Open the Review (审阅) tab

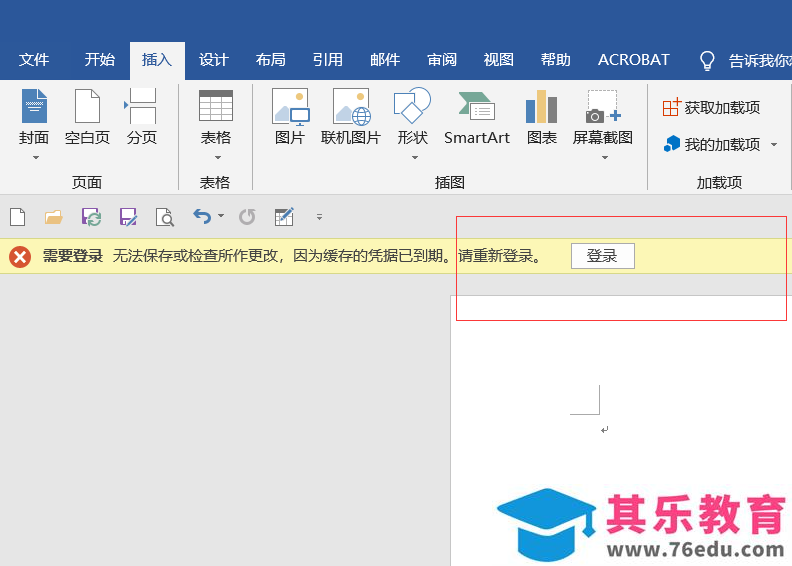[x=442, y=60]
